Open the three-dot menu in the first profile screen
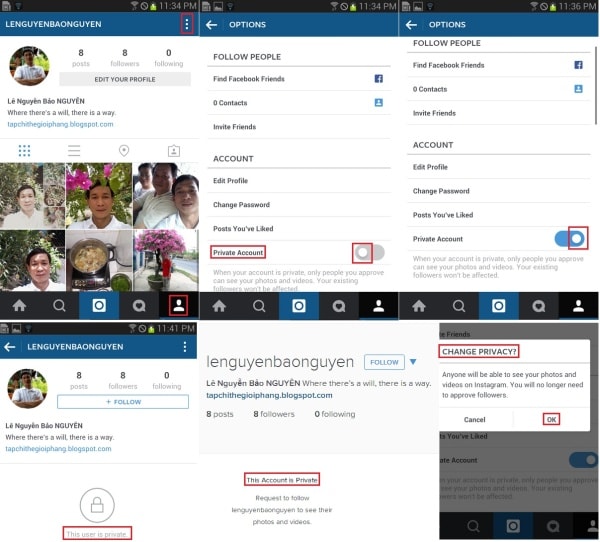Image resolution: width=600 pixels, height=542 pixels. click(x=187, y=24)
